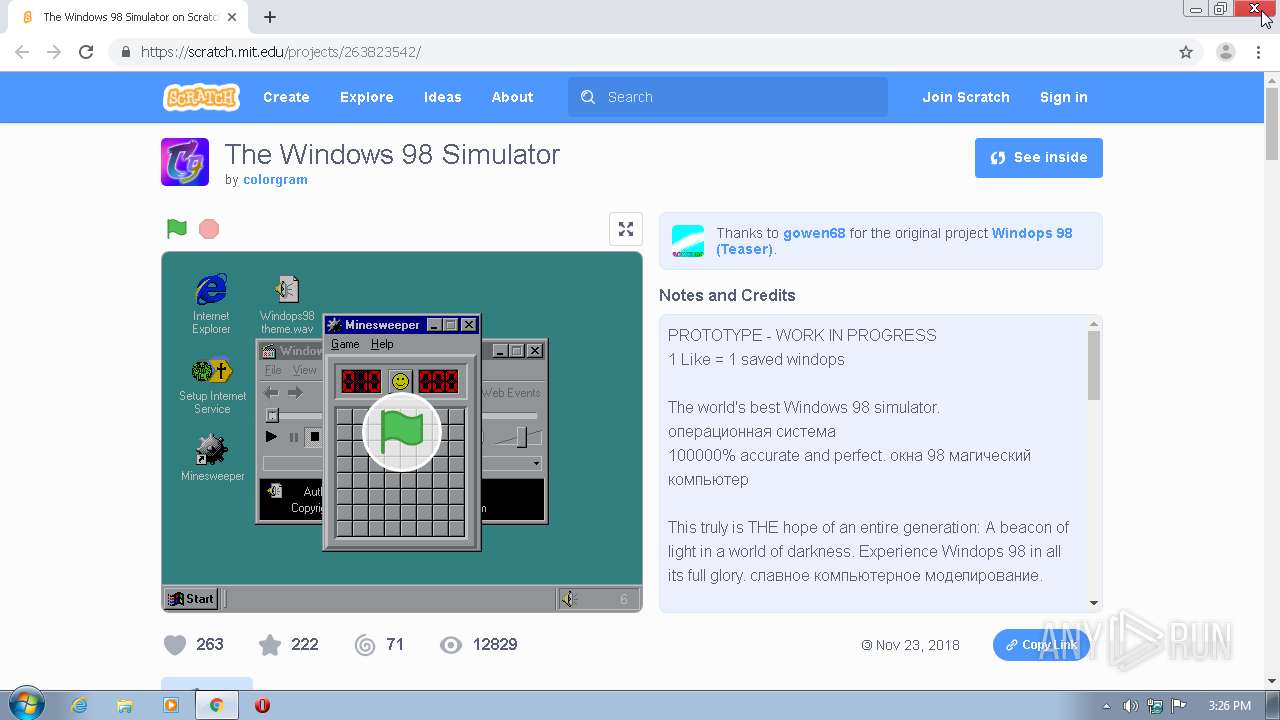The image size is (1280, 720).
Task: Love the project with the heart icon
Action: tap(175, 645)
